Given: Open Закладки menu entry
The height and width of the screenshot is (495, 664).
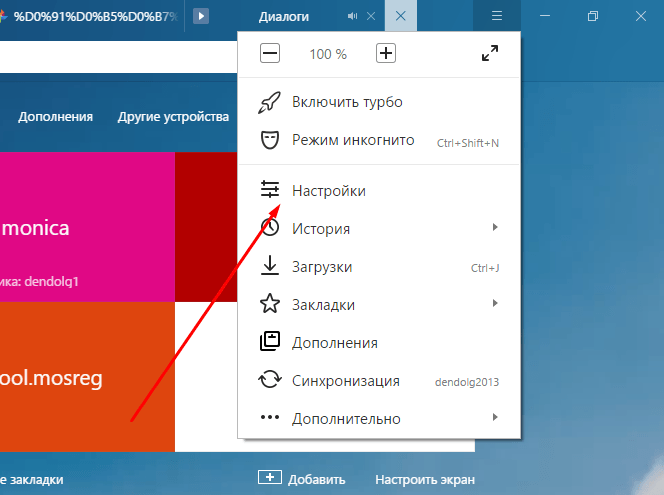Looking at the screenshot, I should point(379,305).
